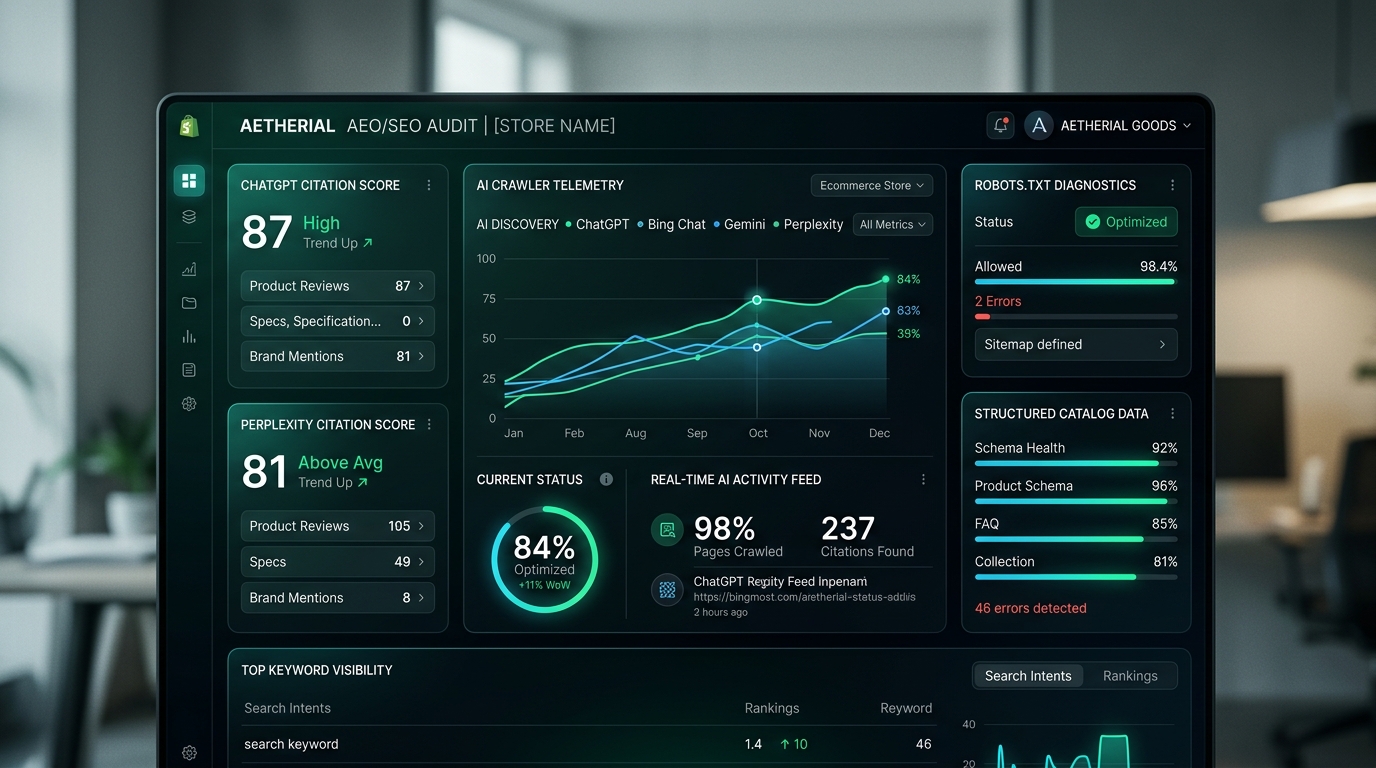Image resolution: width=1376 pixels, height=768 pixels.
Task: Open the flower-shaped AI icon in sidebar
Action: coord(189,404)
